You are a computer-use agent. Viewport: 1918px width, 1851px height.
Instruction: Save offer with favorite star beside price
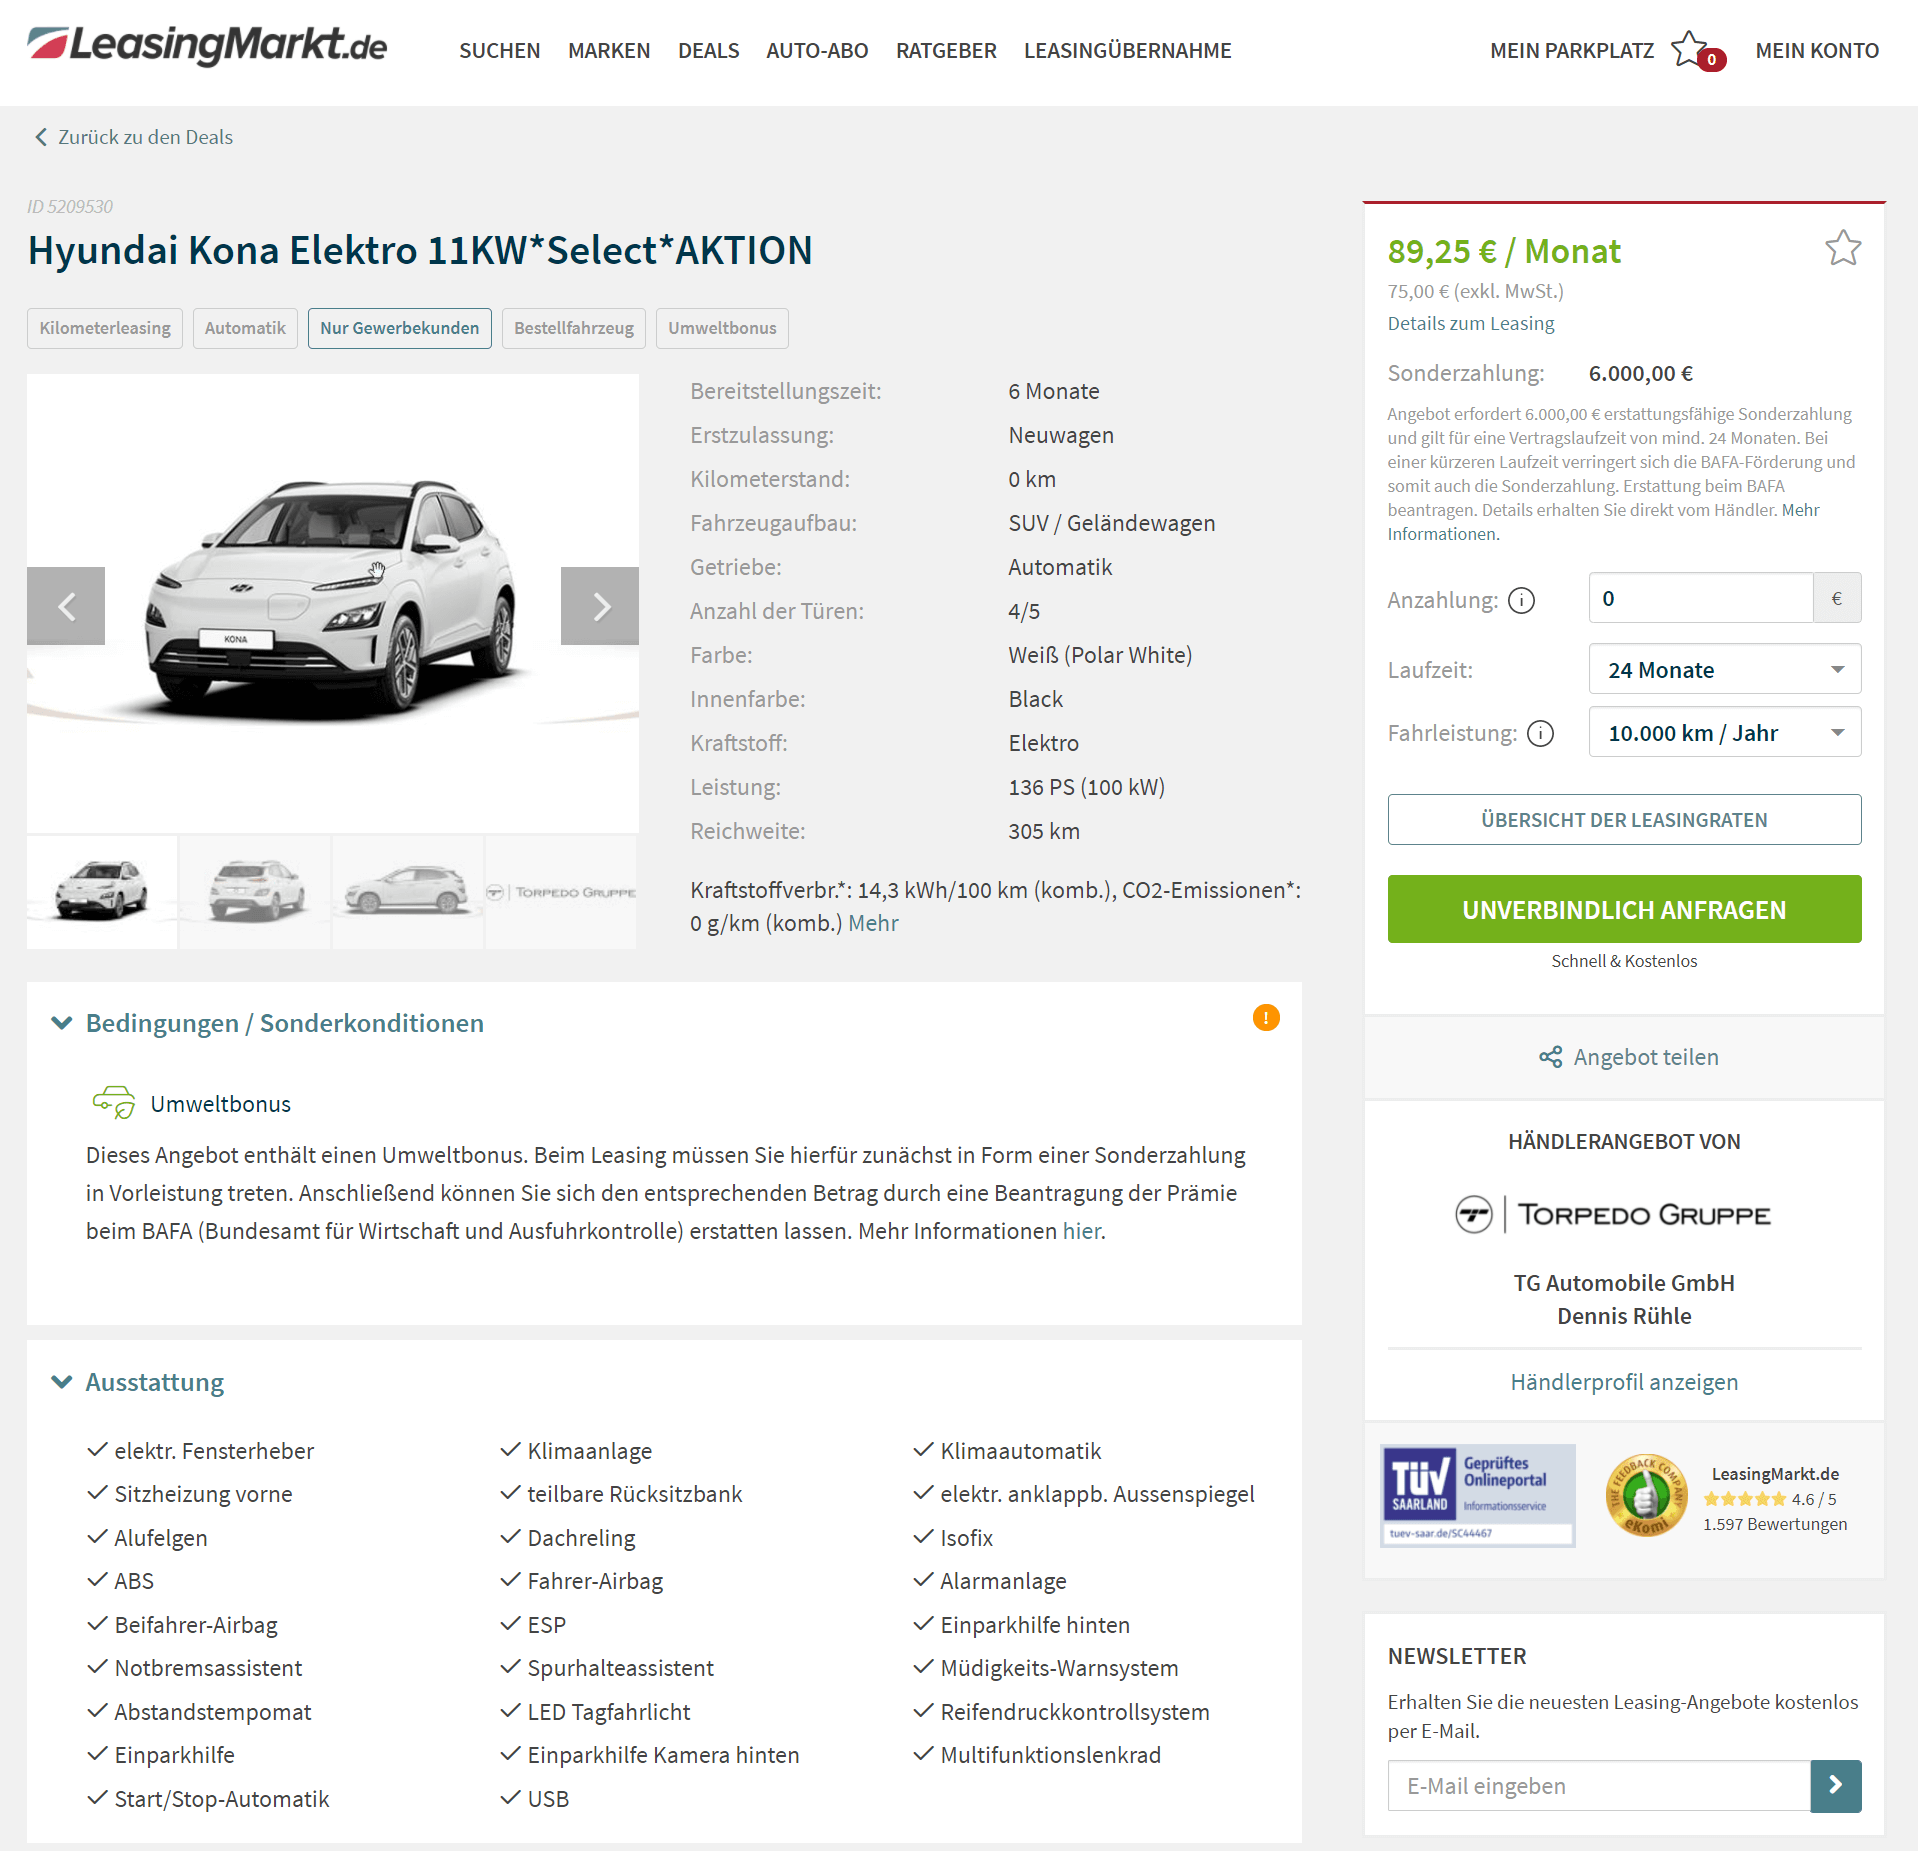[x=1842, y=248]
